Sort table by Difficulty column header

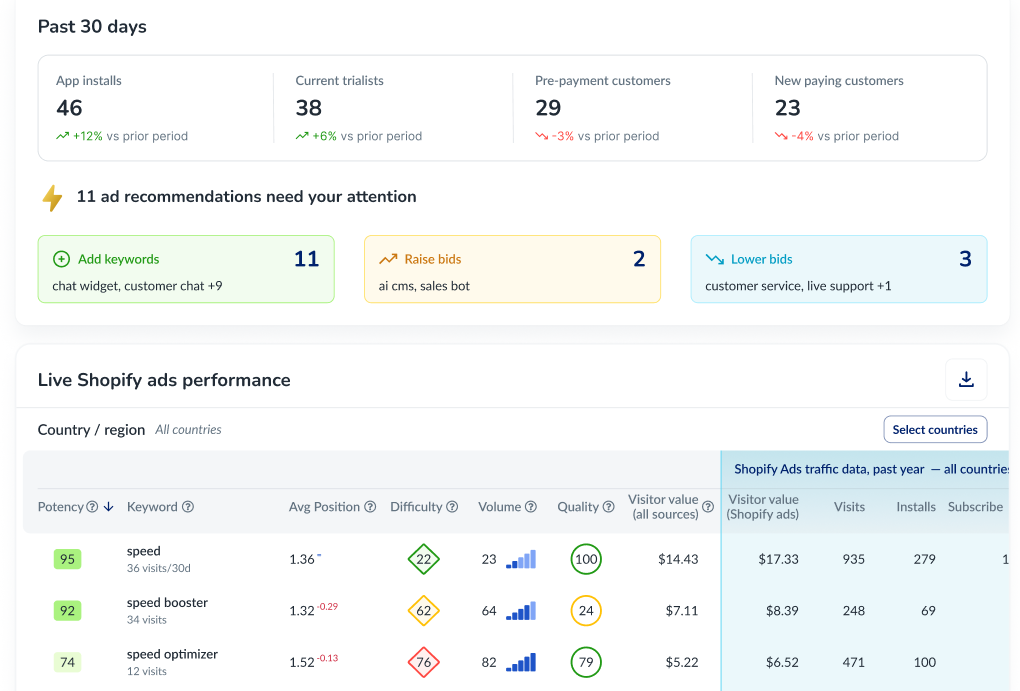point(416,507)
